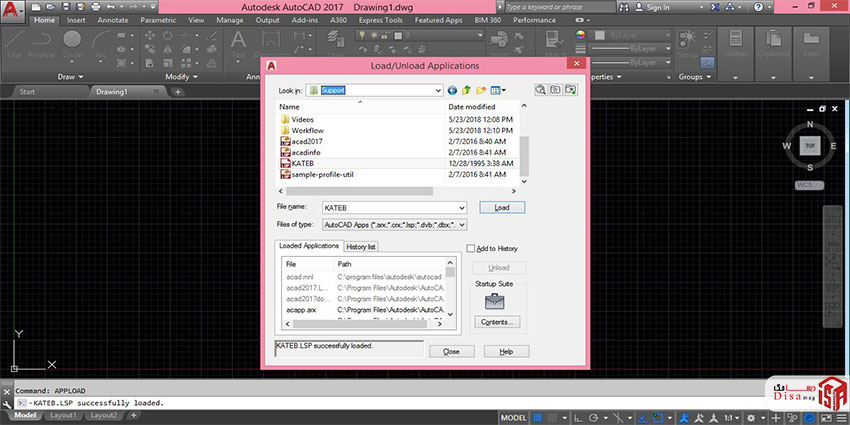The image size is (850, 425).
Task: Click the Back navigation arrow icon
Action: tap(453, 90)
